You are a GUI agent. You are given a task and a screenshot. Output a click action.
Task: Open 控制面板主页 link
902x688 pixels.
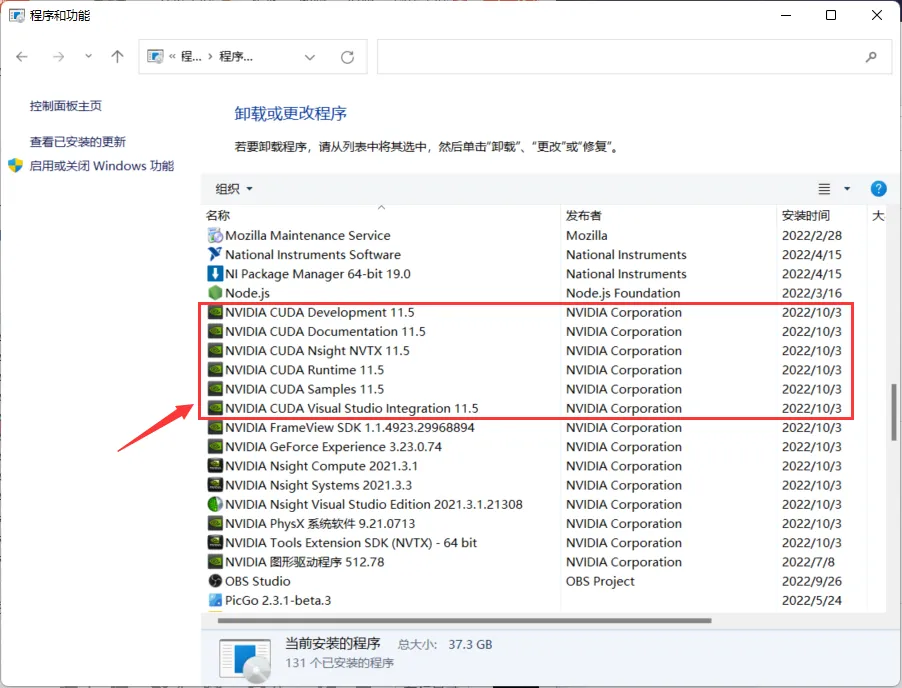tap(66, 106)
